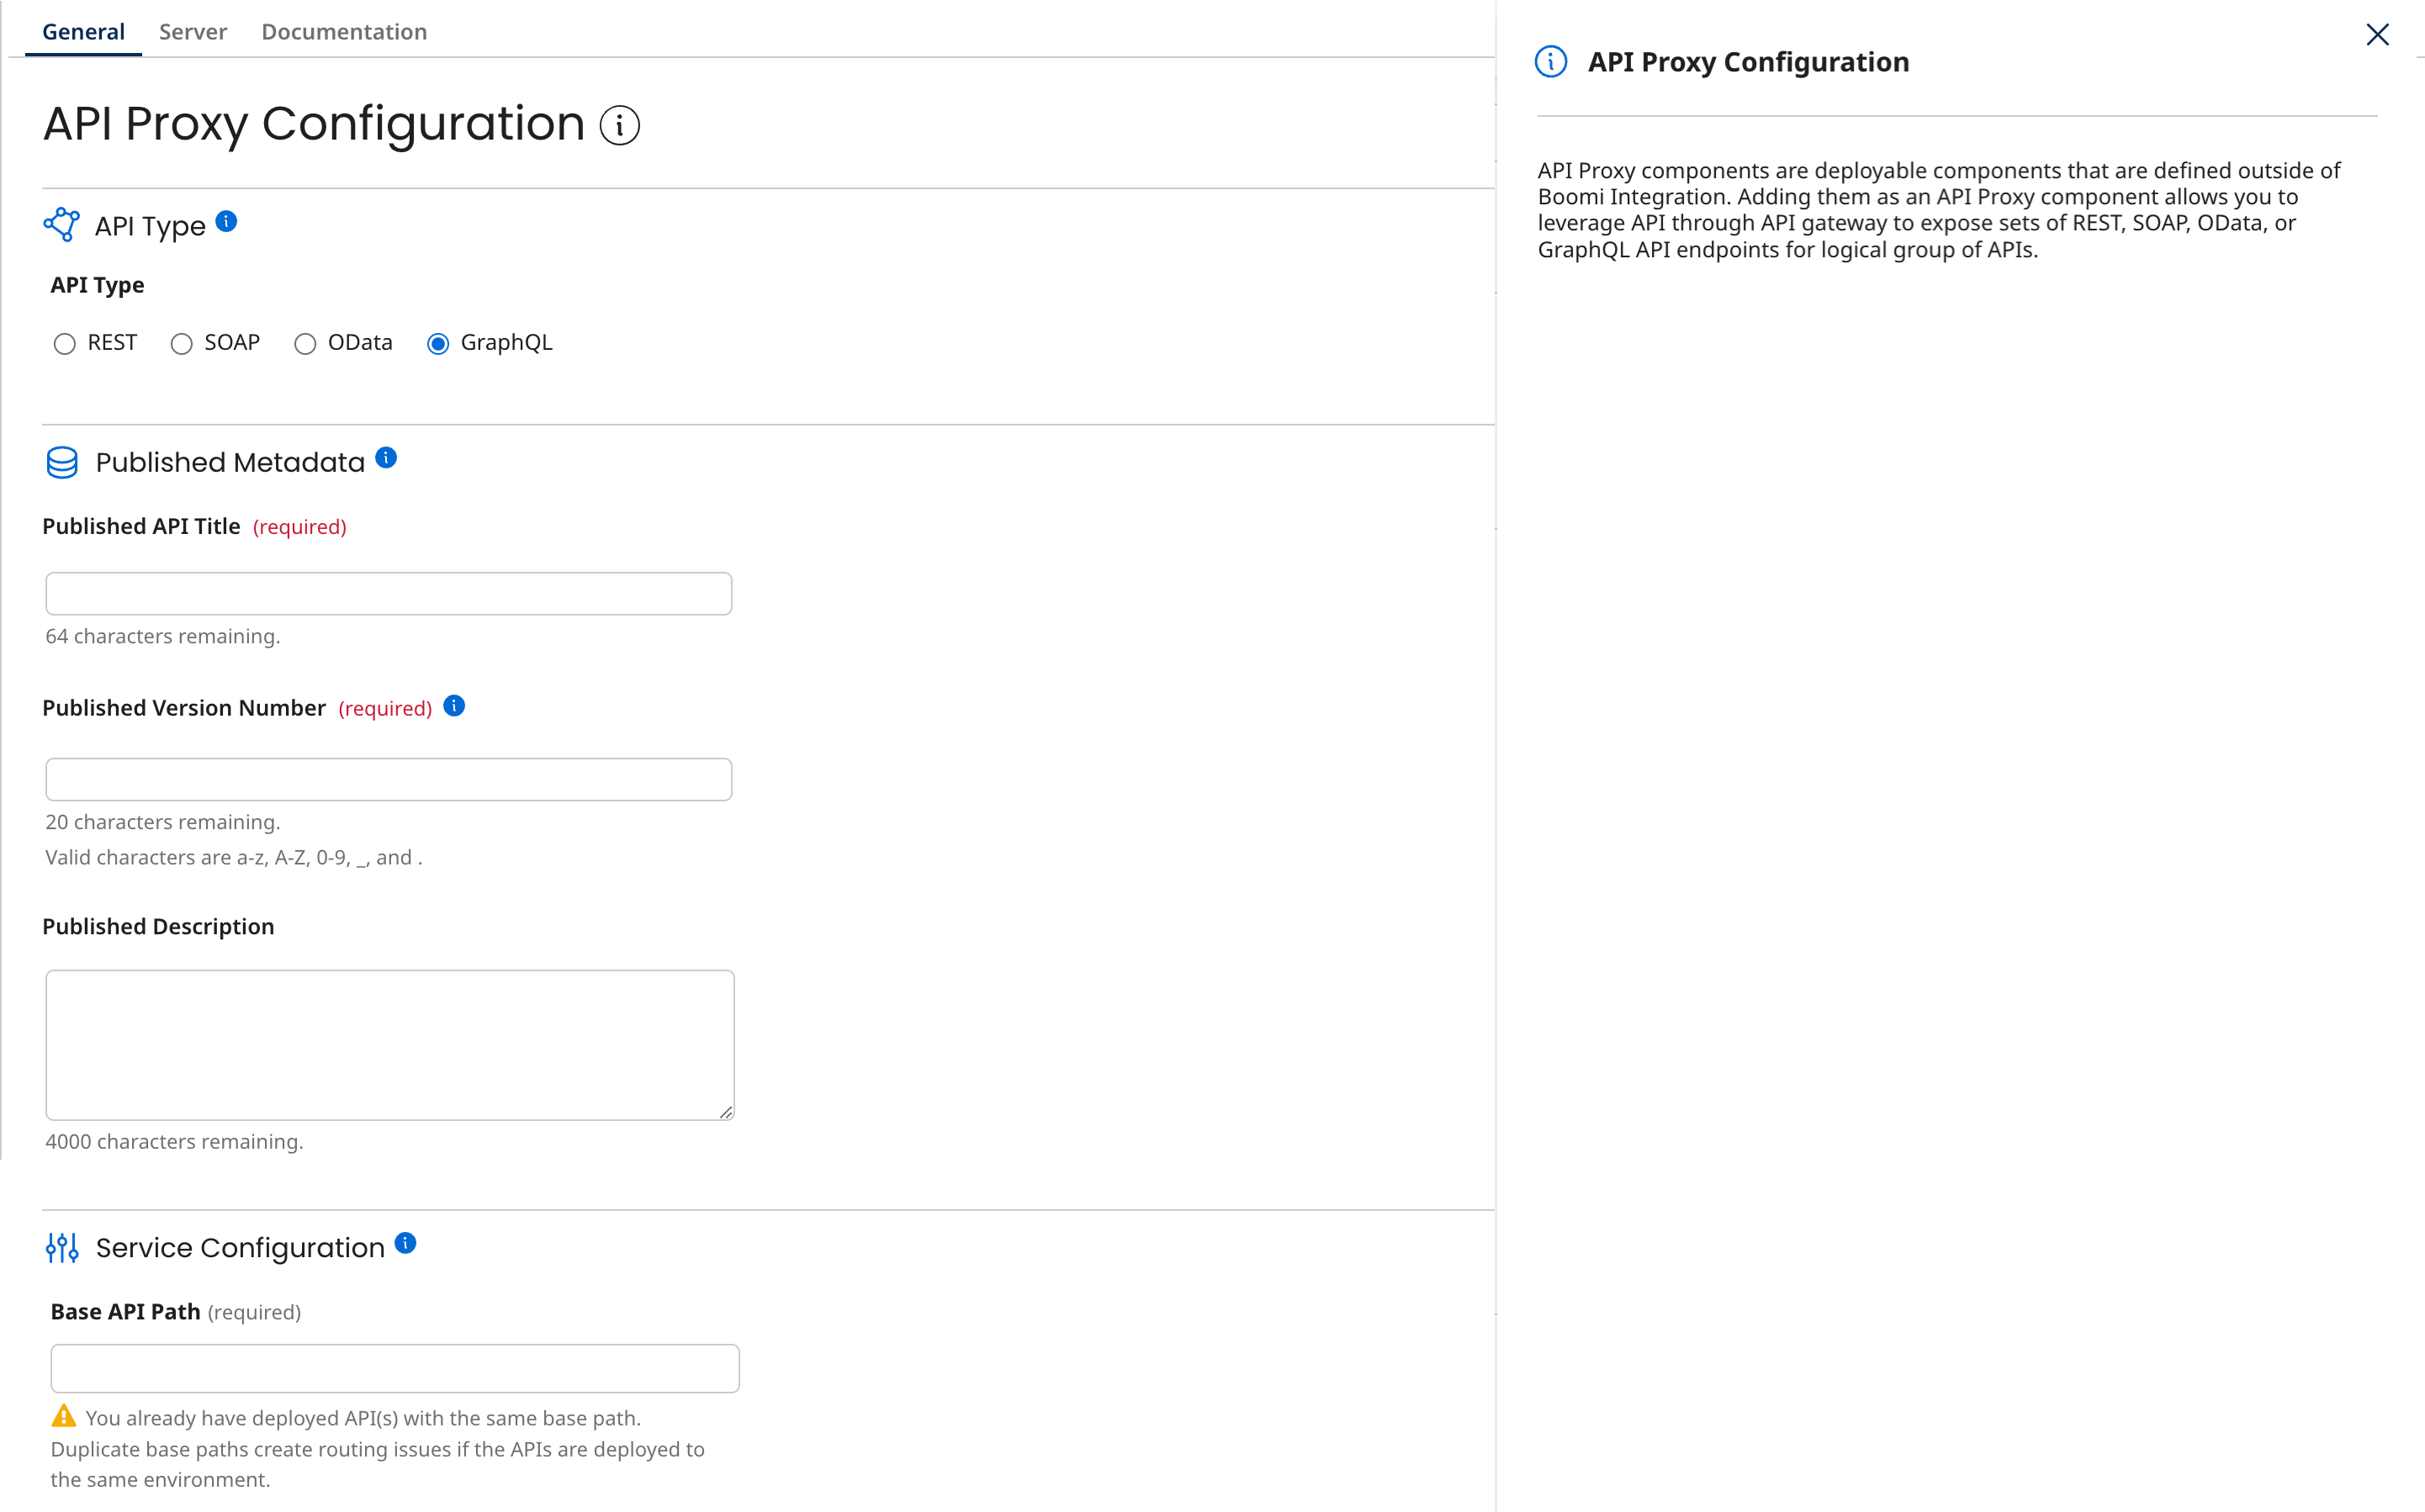Focus the Published Version Number input

(x=388, y=779)
